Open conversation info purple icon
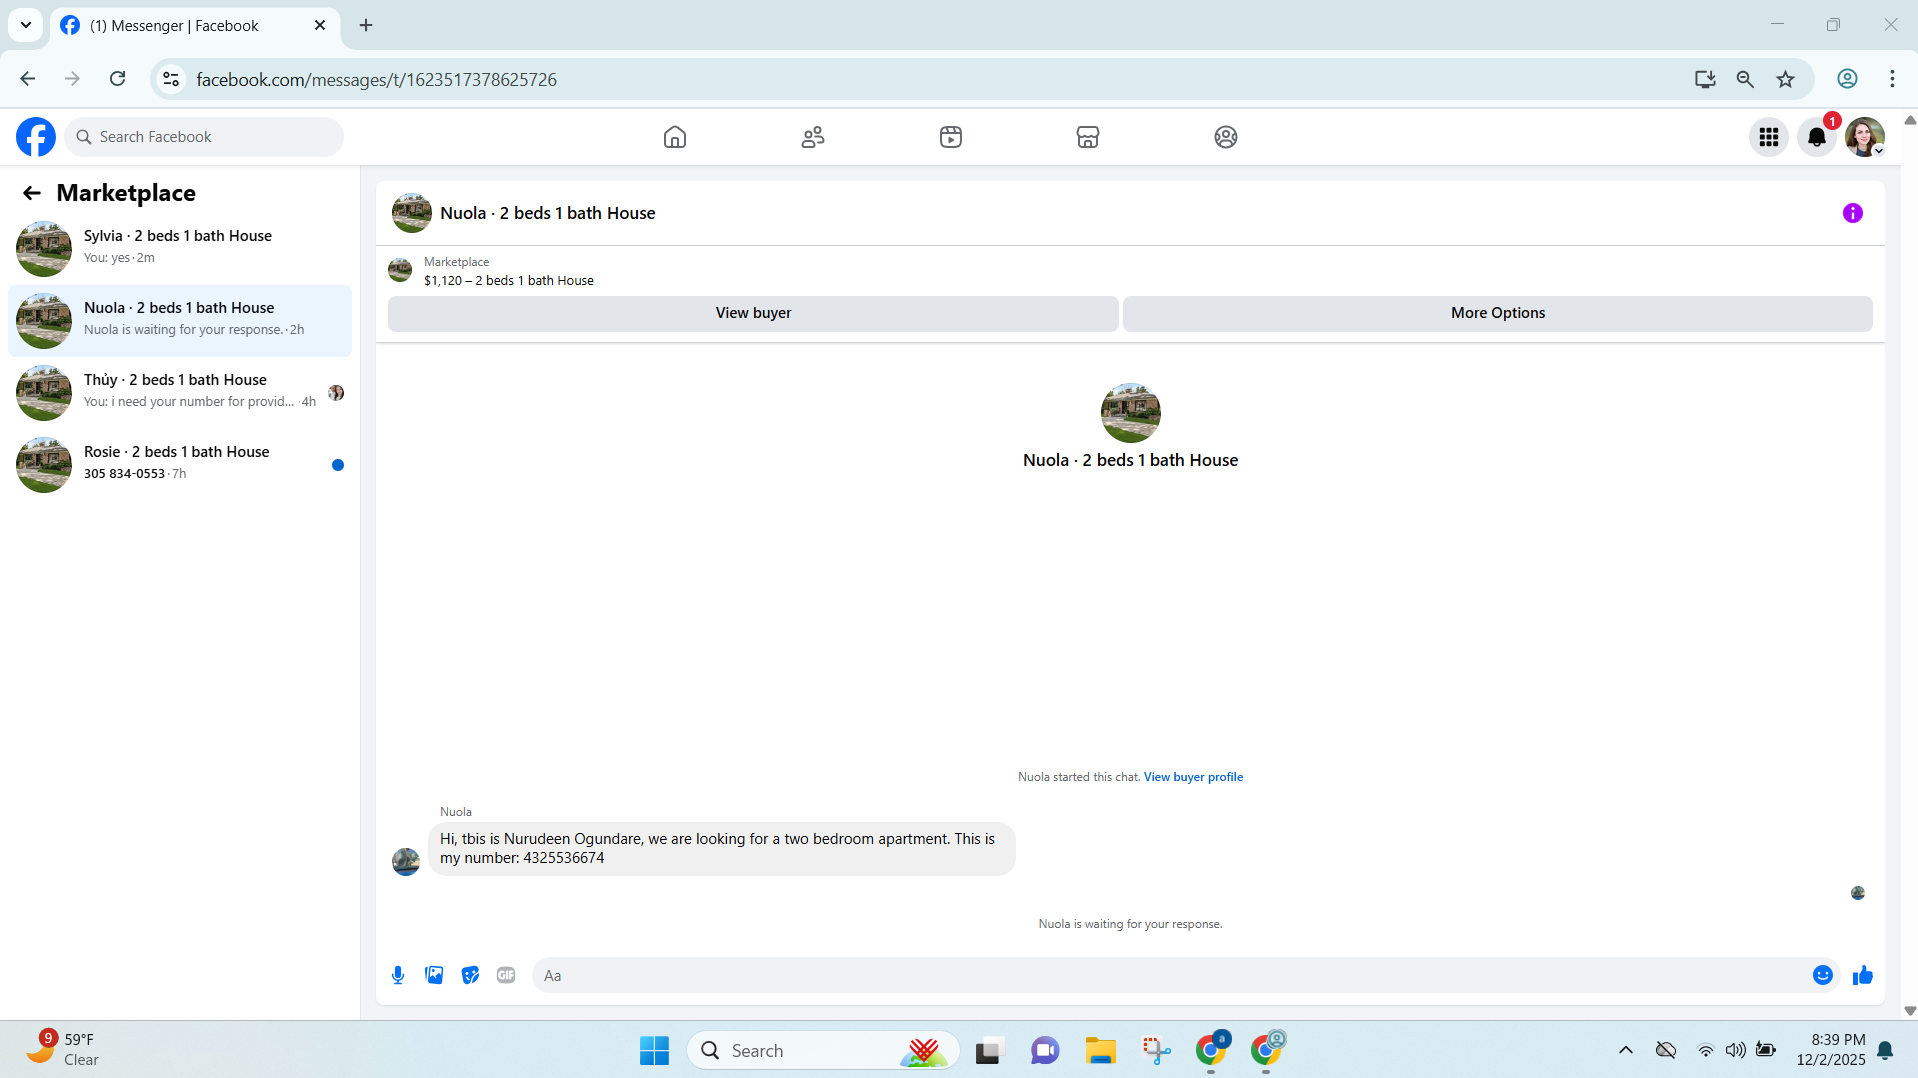The height and width of the screenshot is (1078, 1918). tap(1853, 213)
